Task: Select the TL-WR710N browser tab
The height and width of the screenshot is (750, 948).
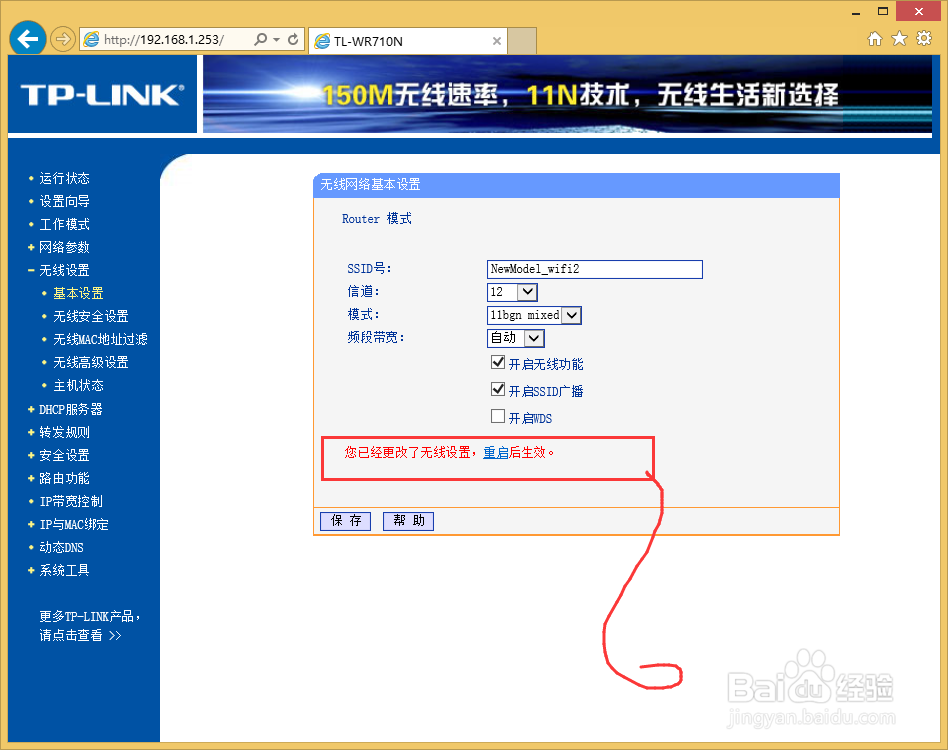Action: pos(407,41)
